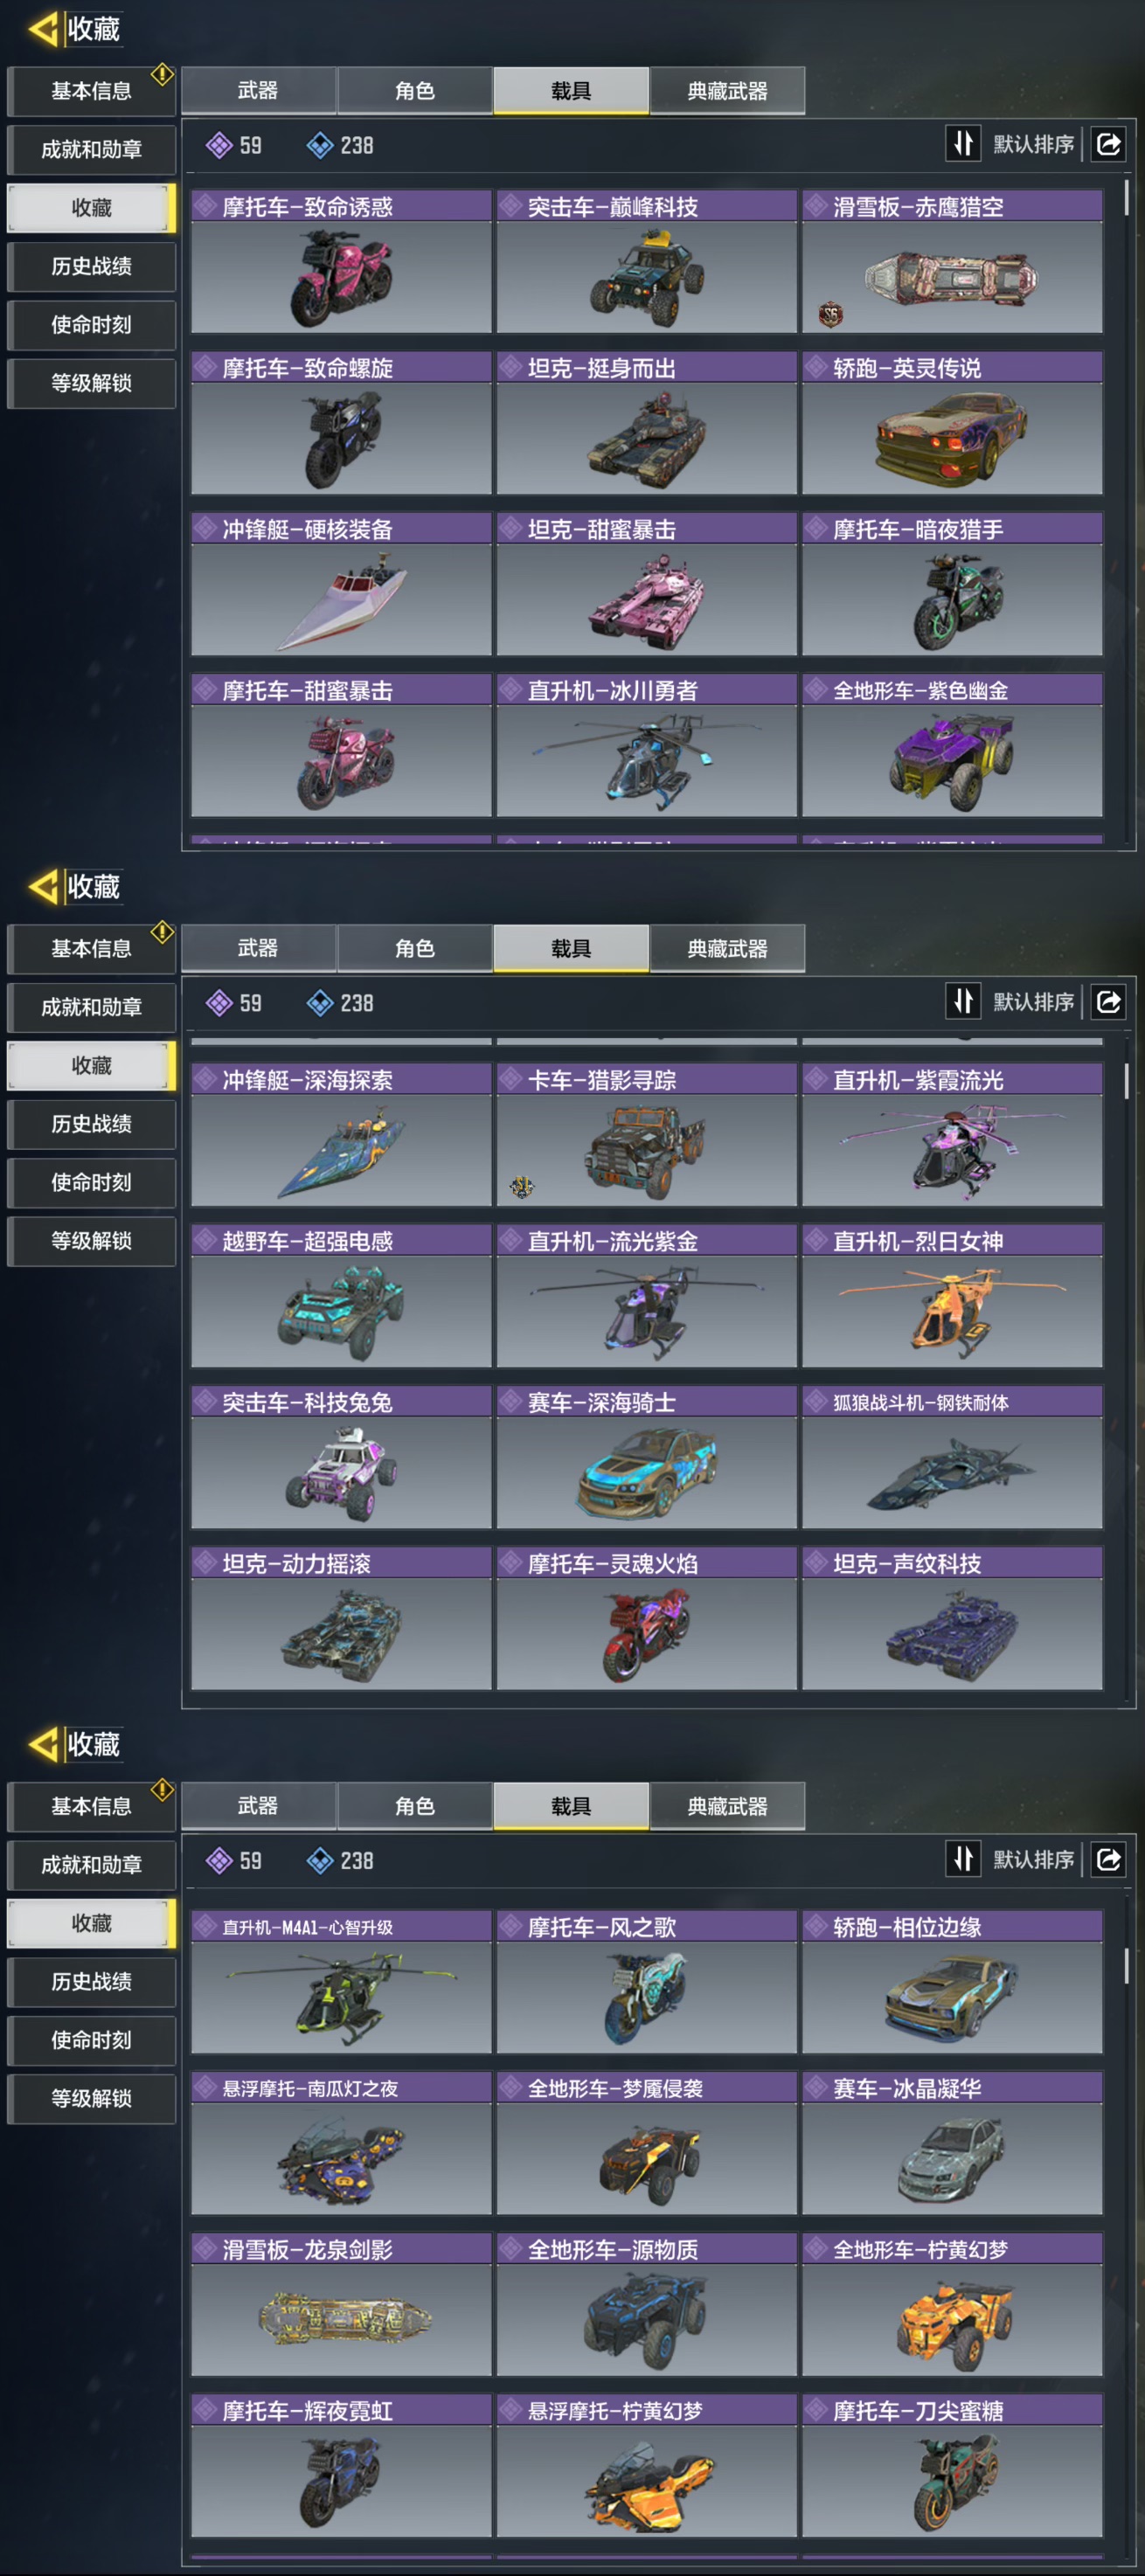The image size is (1145, 2576).
Task: Select the 直升机-M4A1-心智升级 helicopter card
Action: pyautogui.click(x=341, y=1982)
